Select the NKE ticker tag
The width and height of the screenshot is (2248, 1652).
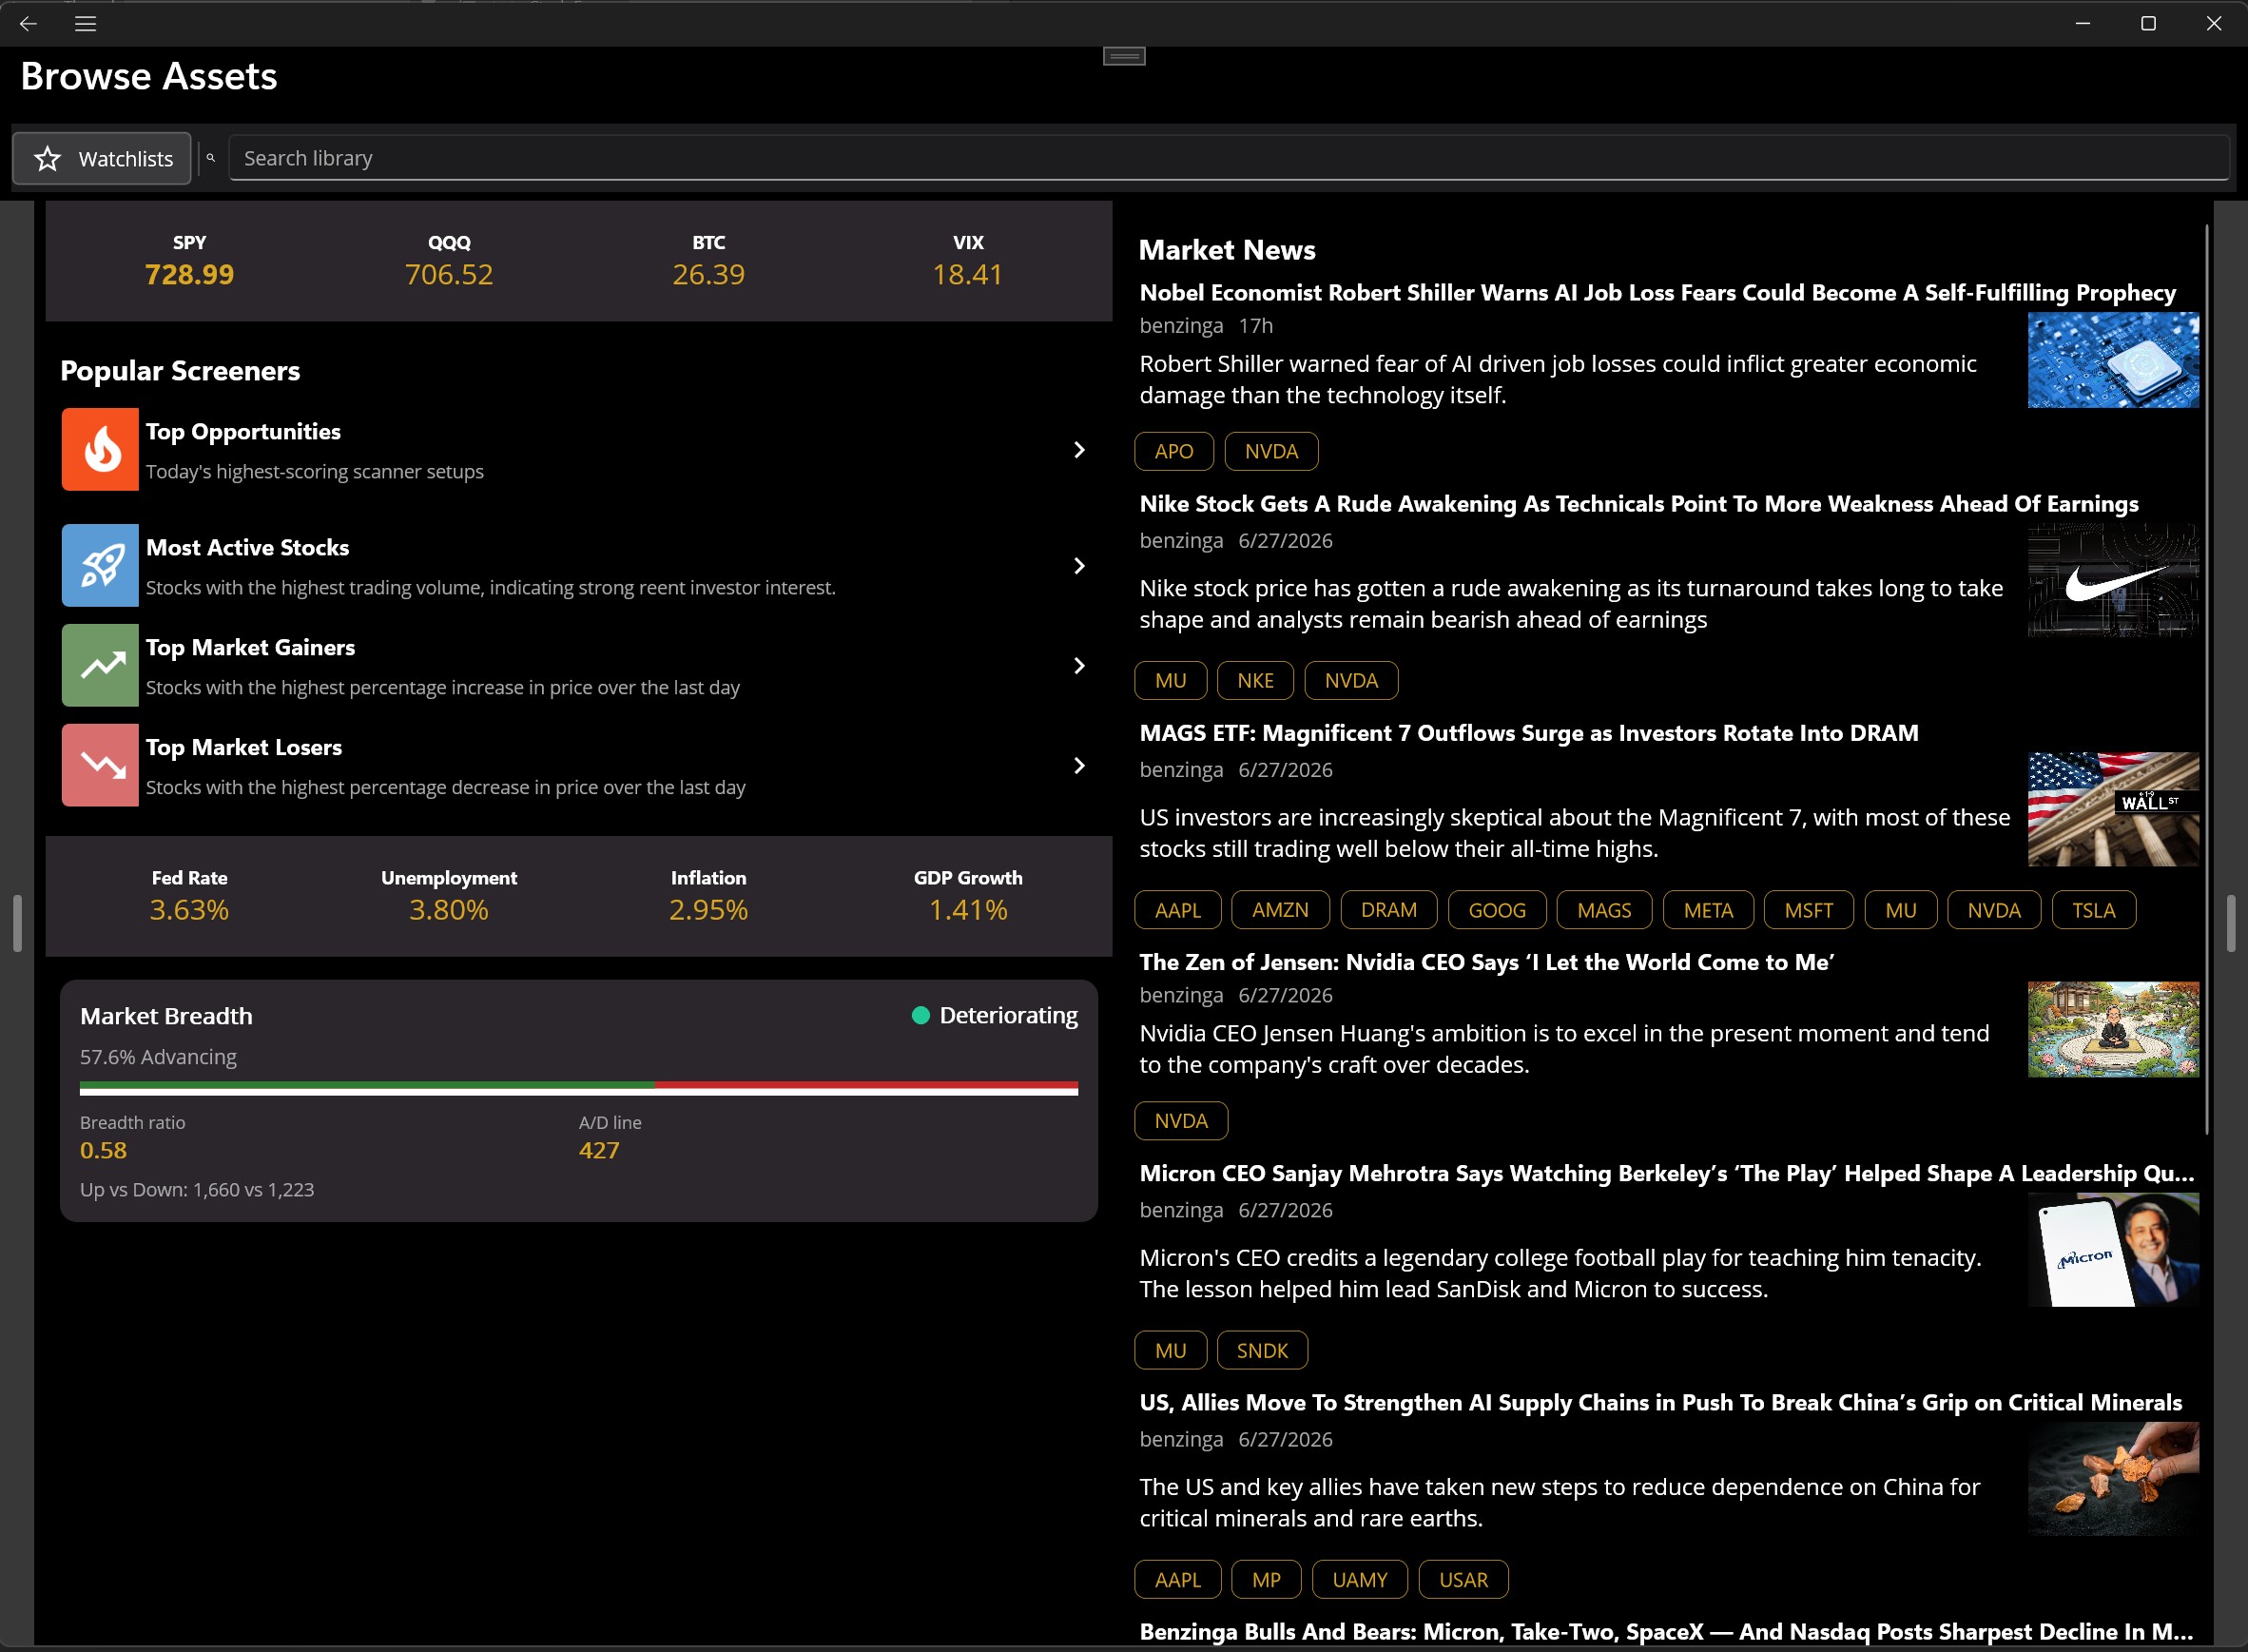[1255, 681]
